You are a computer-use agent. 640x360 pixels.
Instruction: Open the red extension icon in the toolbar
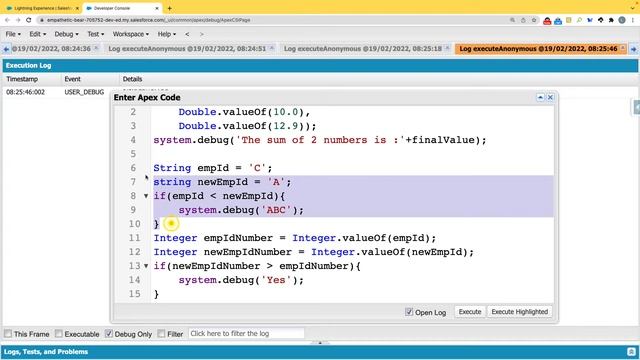[547, 20]
